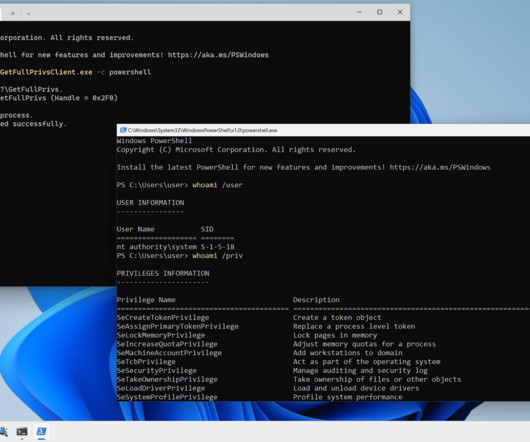This screenshot has height=442, width=530.
Task: Click the 'whoami /priv' command line
Action: click(x=180, y=256)
